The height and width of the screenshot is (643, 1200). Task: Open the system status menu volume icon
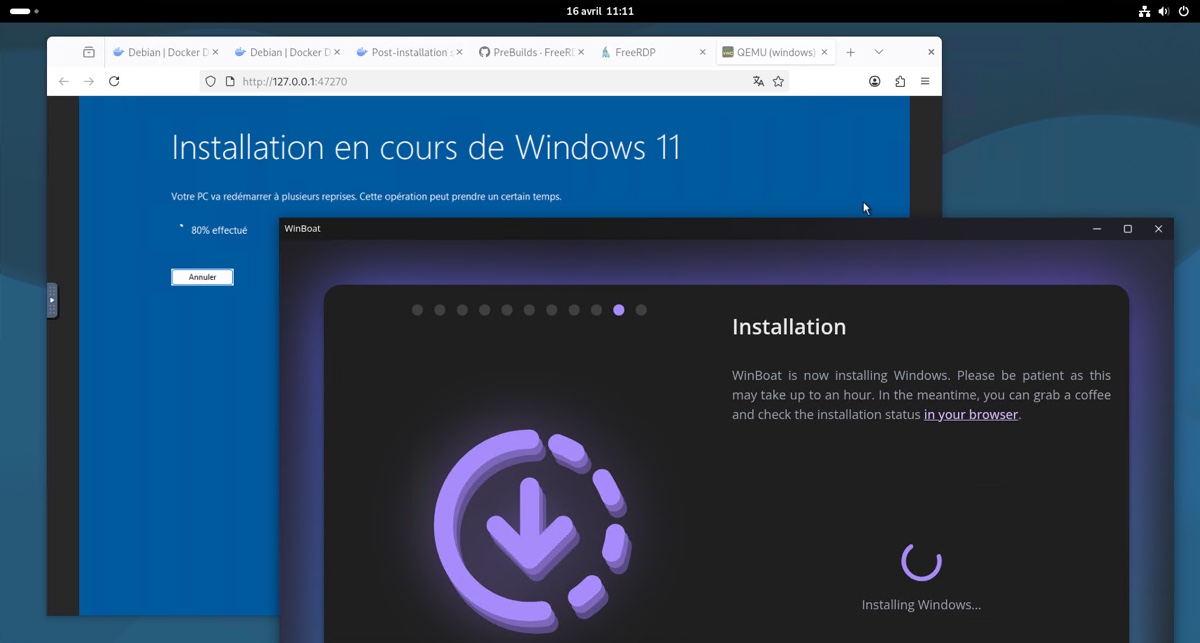tap(1164, 11)
